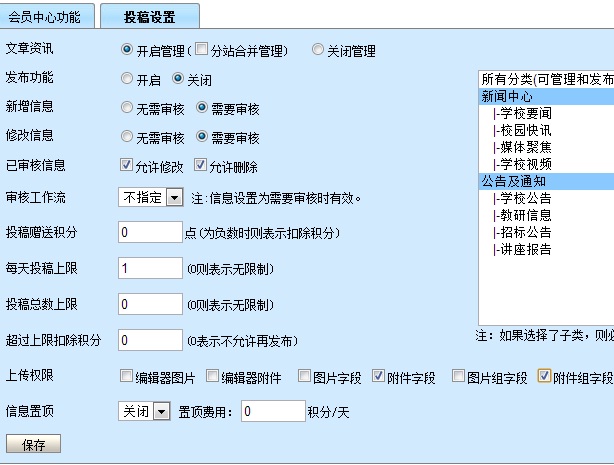The width and height of the screenshot is (614, 465).
Task: Toggle the 允许删除 checkbox
Action: point(201,165)
